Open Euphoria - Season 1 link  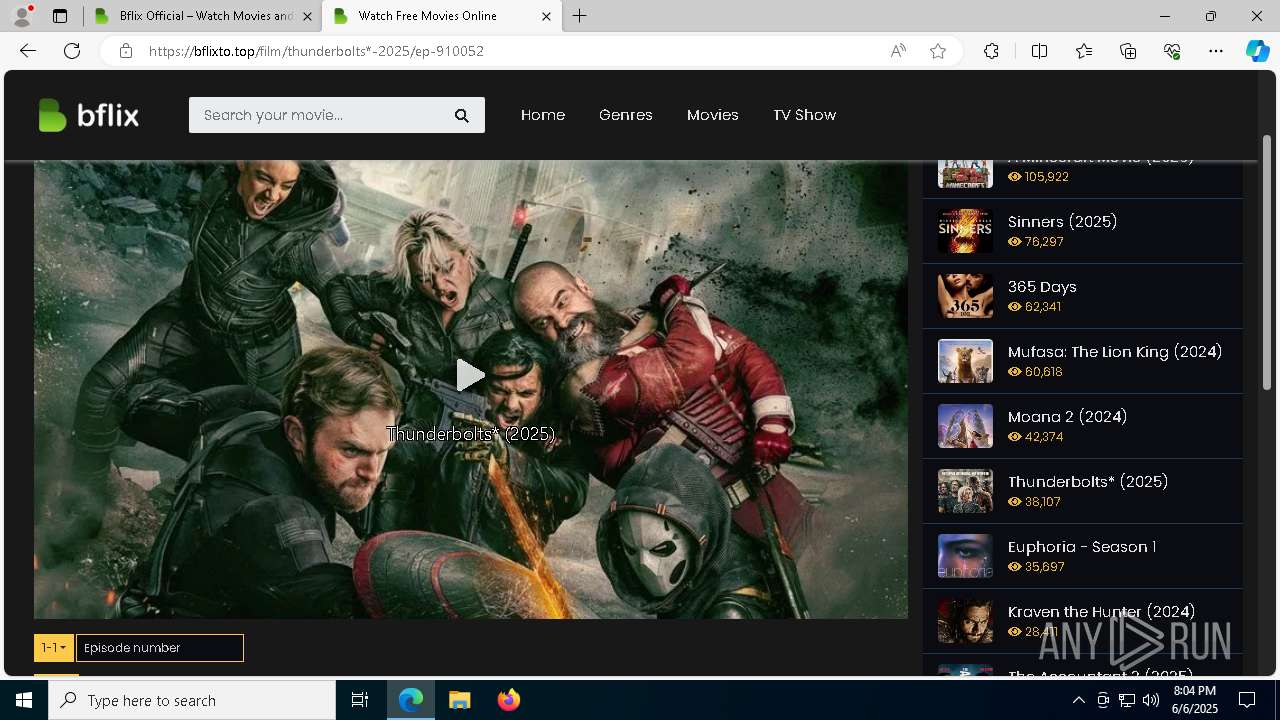[x=1082, y=547]
